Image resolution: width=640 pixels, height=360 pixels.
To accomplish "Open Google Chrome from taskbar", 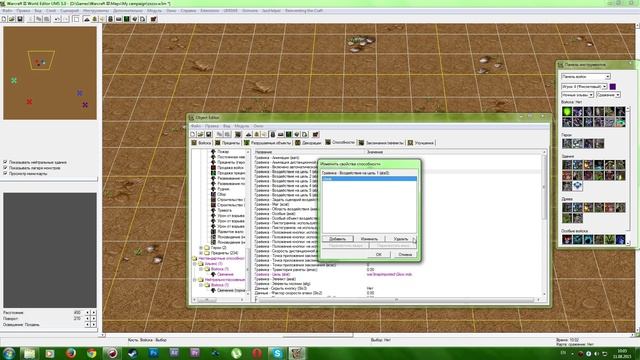I will pos(91,353).
